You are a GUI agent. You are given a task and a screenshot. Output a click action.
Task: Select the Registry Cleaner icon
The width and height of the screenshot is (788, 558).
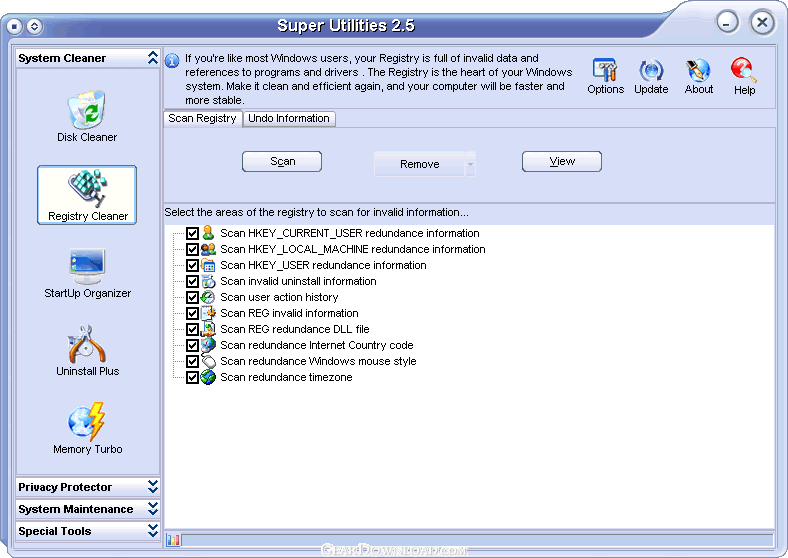[x=87, y=195]
